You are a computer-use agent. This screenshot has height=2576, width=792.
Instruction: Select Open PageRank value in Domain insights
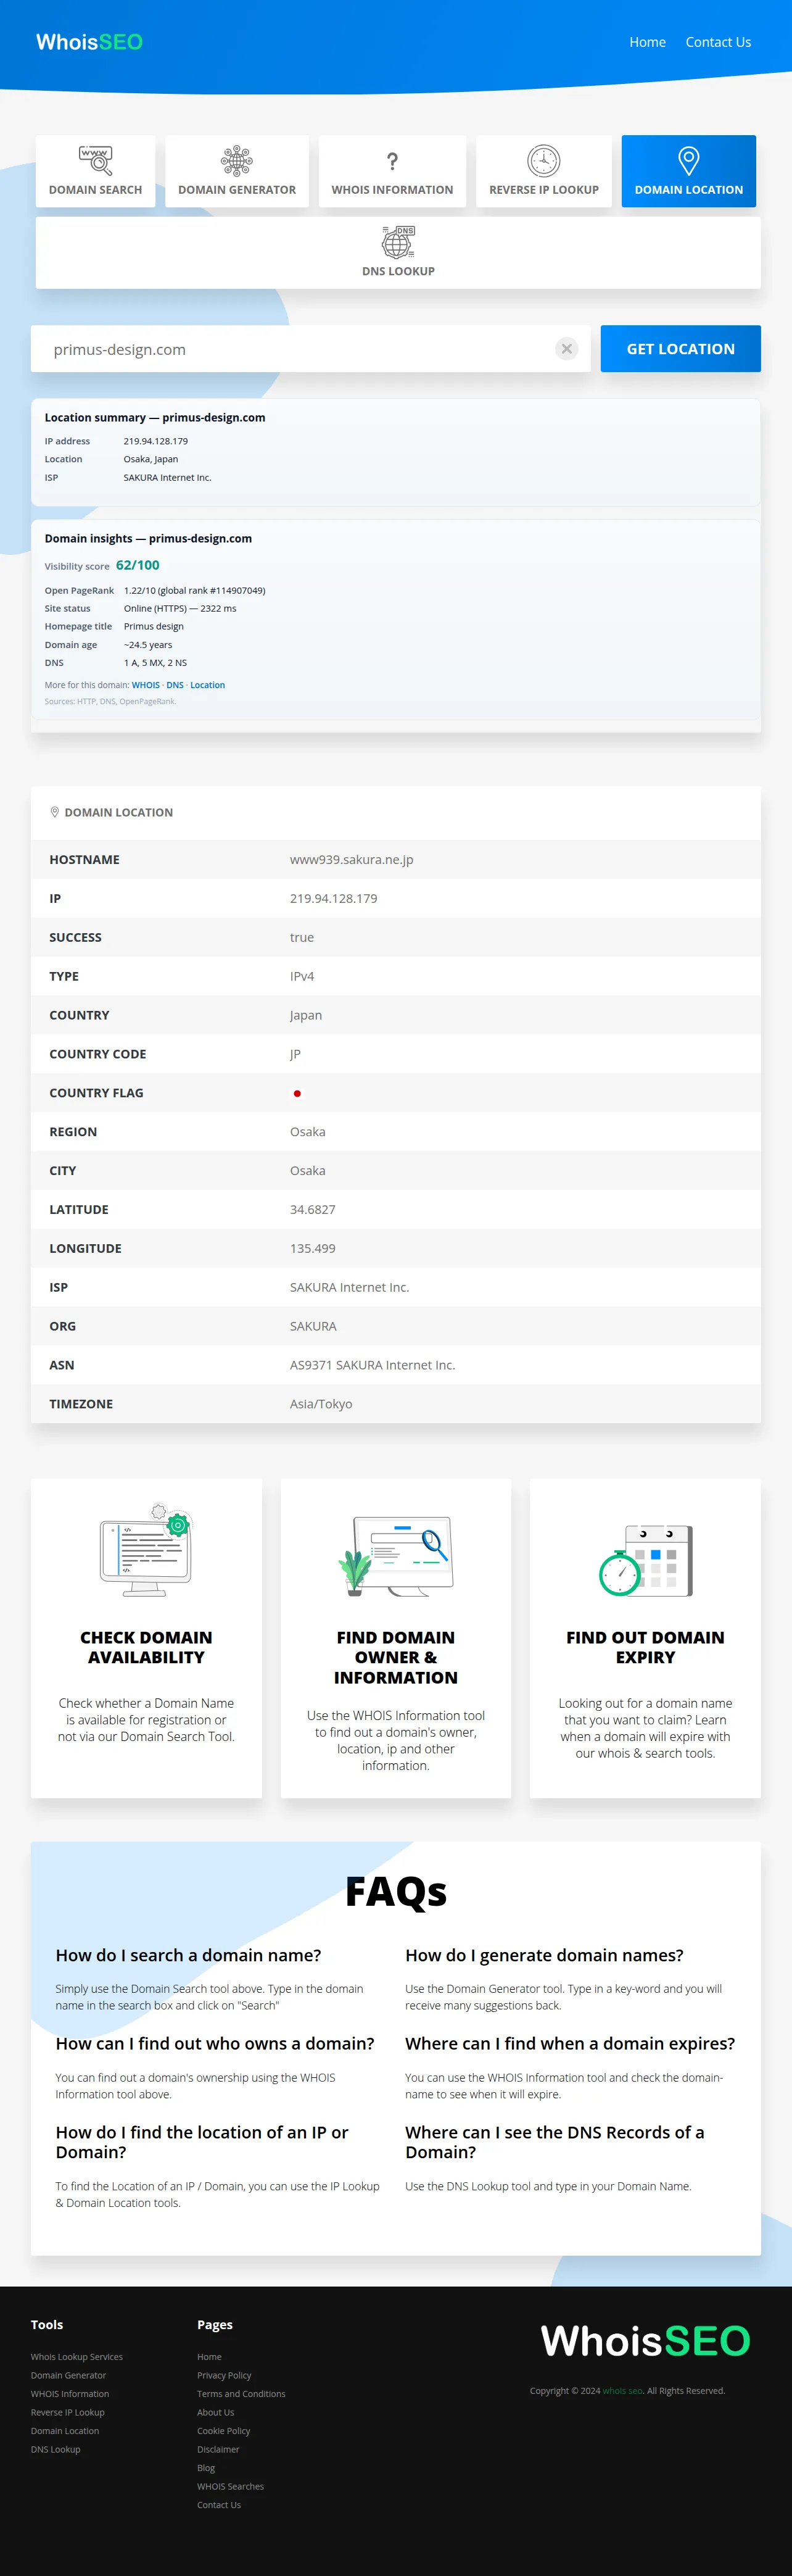[x=195, y=590]
